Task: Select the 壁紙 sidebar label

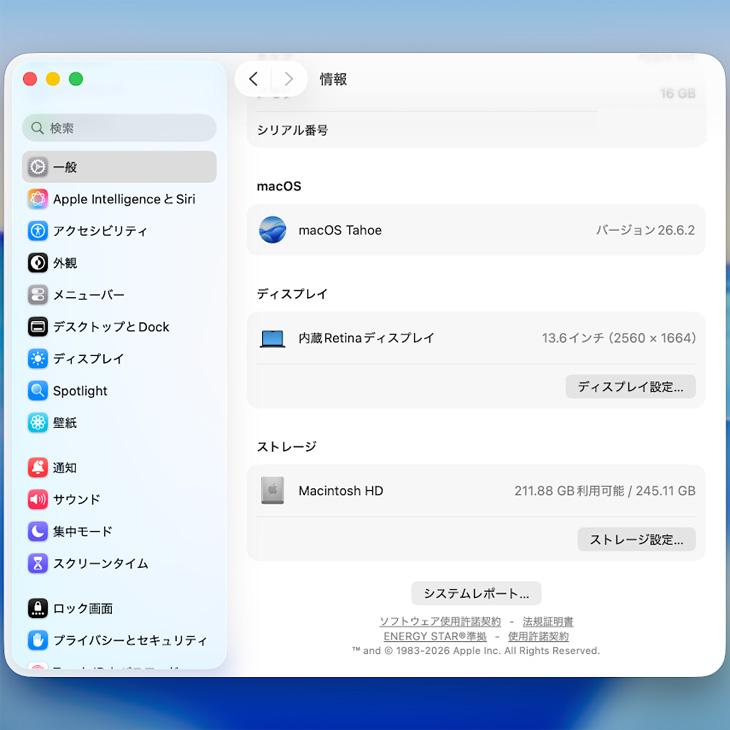Action: pos(65,423)
